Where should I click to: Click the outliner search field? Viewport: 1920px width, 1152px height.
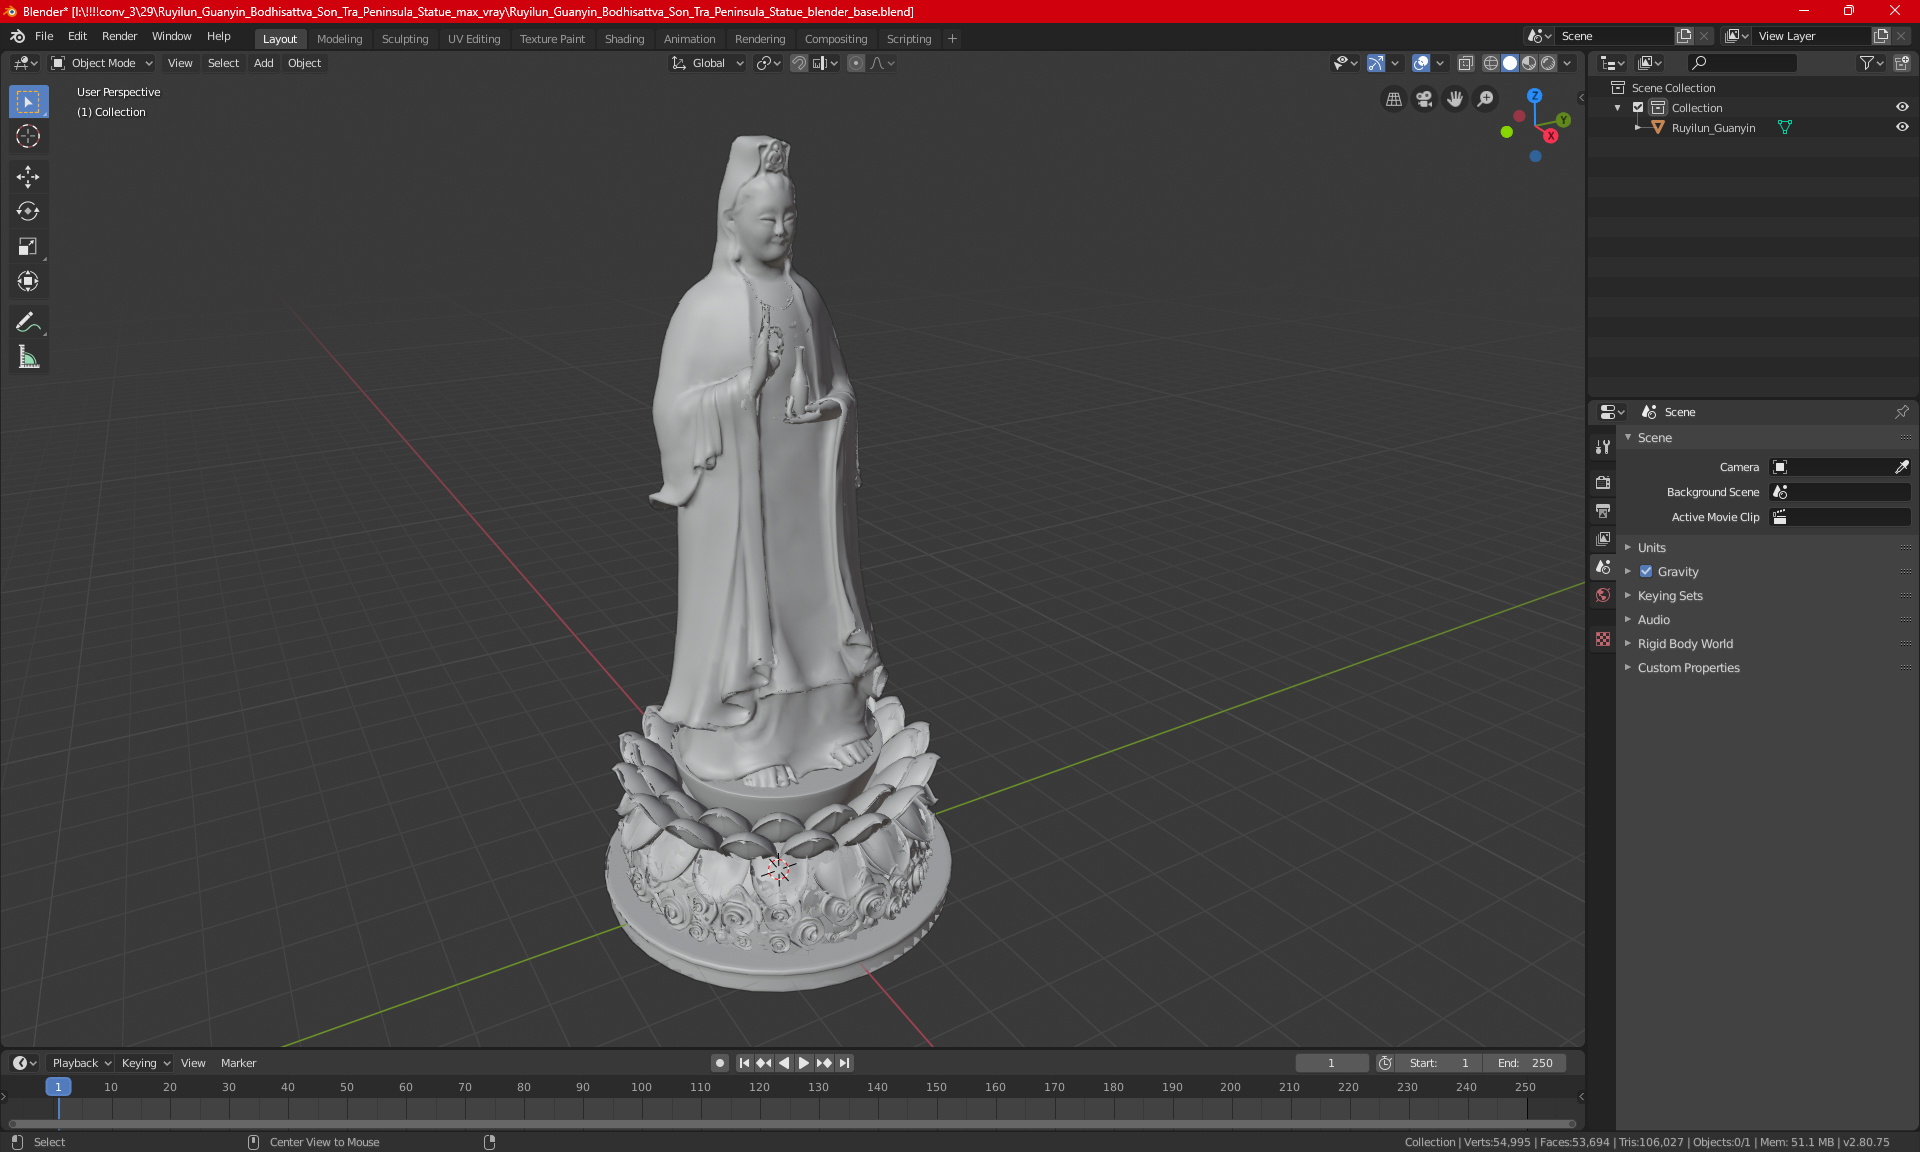pos(1742,63)
